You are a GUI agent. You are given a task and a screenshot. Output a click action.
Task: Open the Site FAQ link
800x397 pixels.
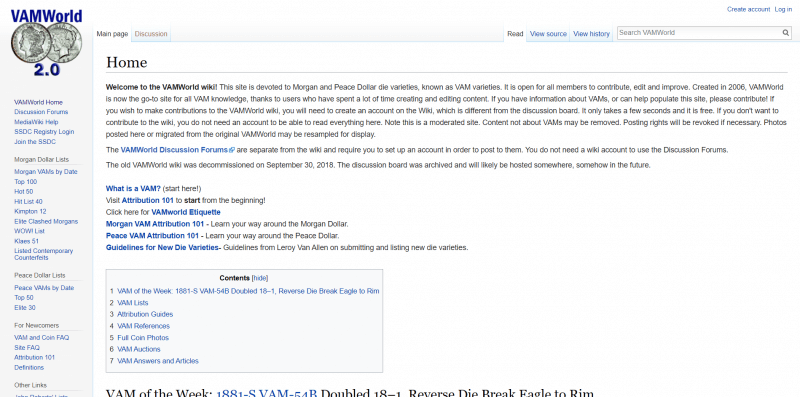click(27, 348)
